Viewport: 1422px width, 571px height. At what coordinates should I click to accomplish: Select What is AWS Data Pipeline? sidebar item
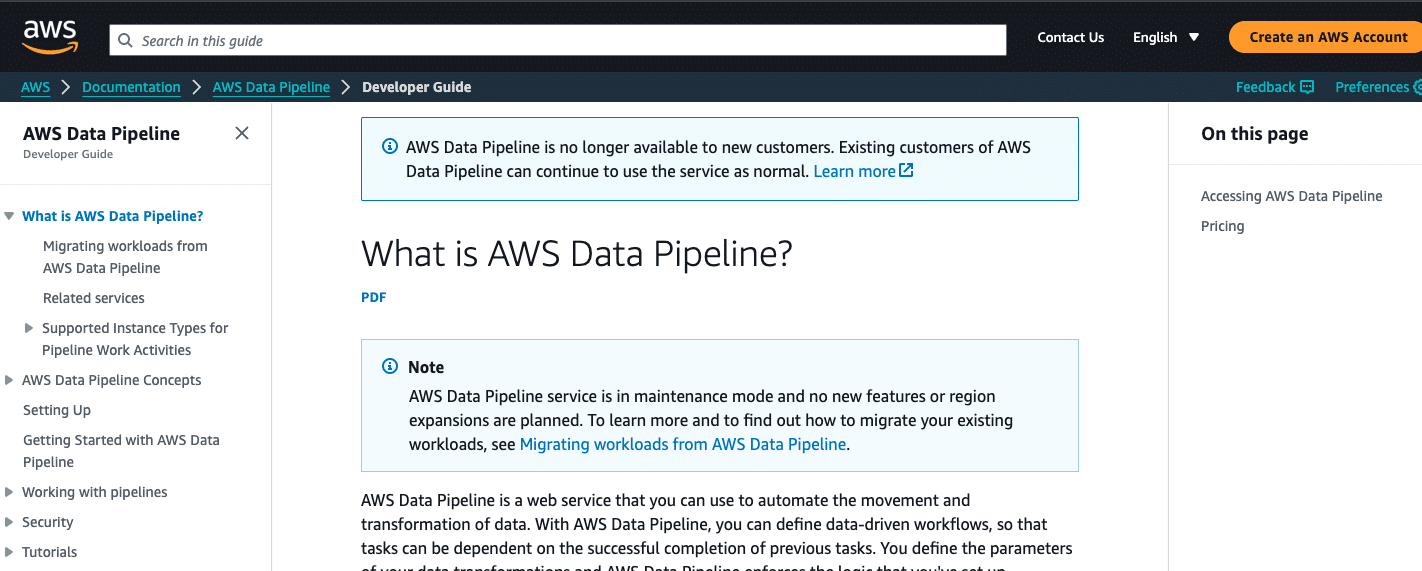point(113,216)
